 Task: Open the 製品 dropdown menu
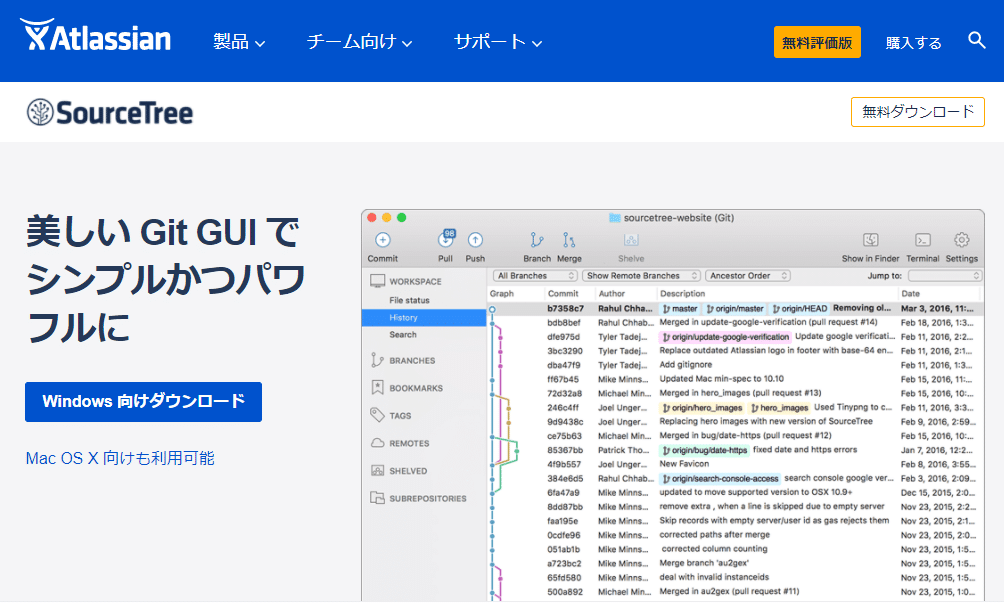point(239,42)
